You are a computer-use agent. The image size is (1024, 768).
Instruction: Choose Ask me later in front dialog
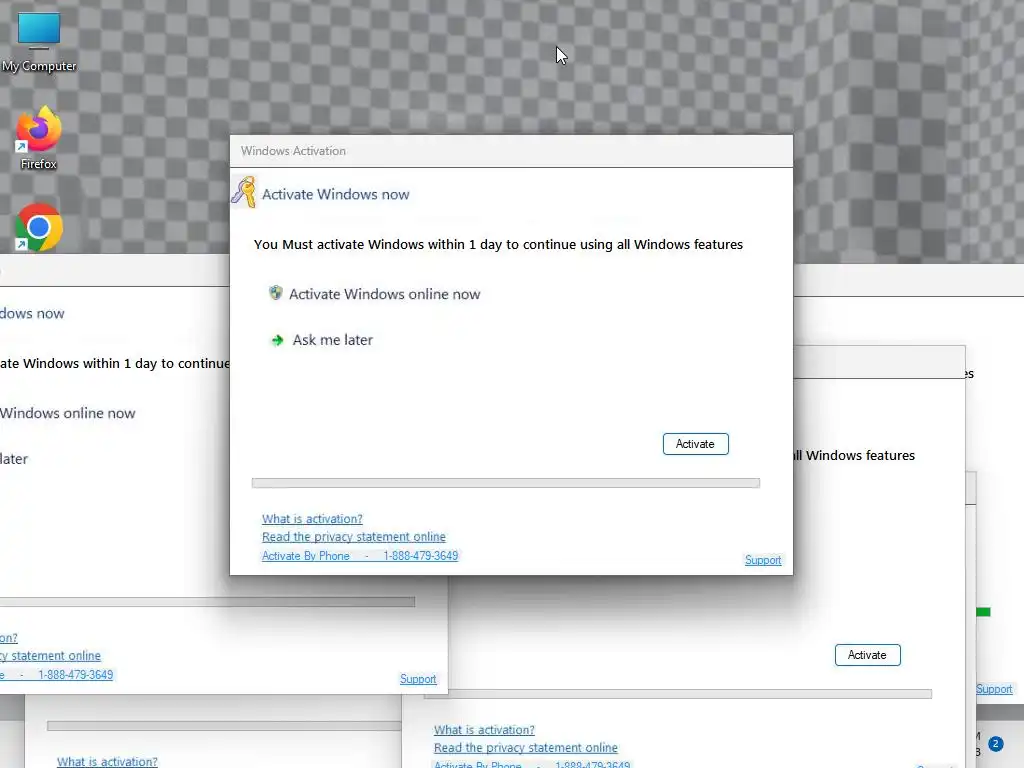[x=332, y=340]
